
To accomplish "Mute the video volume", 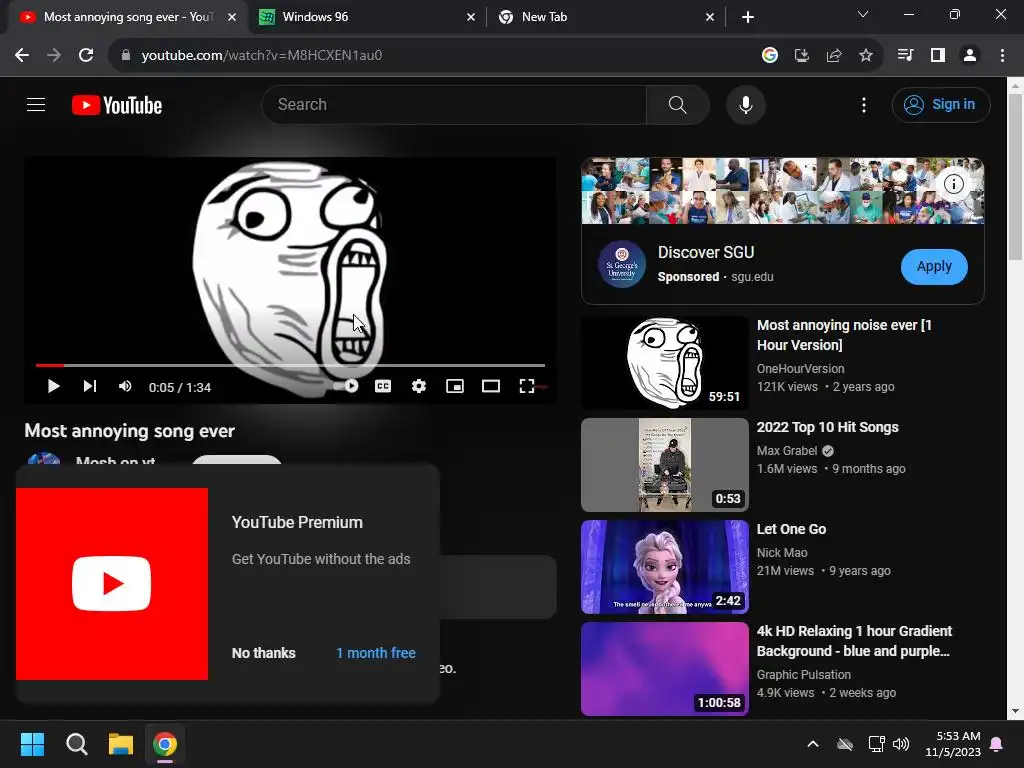I will (125, 387).
